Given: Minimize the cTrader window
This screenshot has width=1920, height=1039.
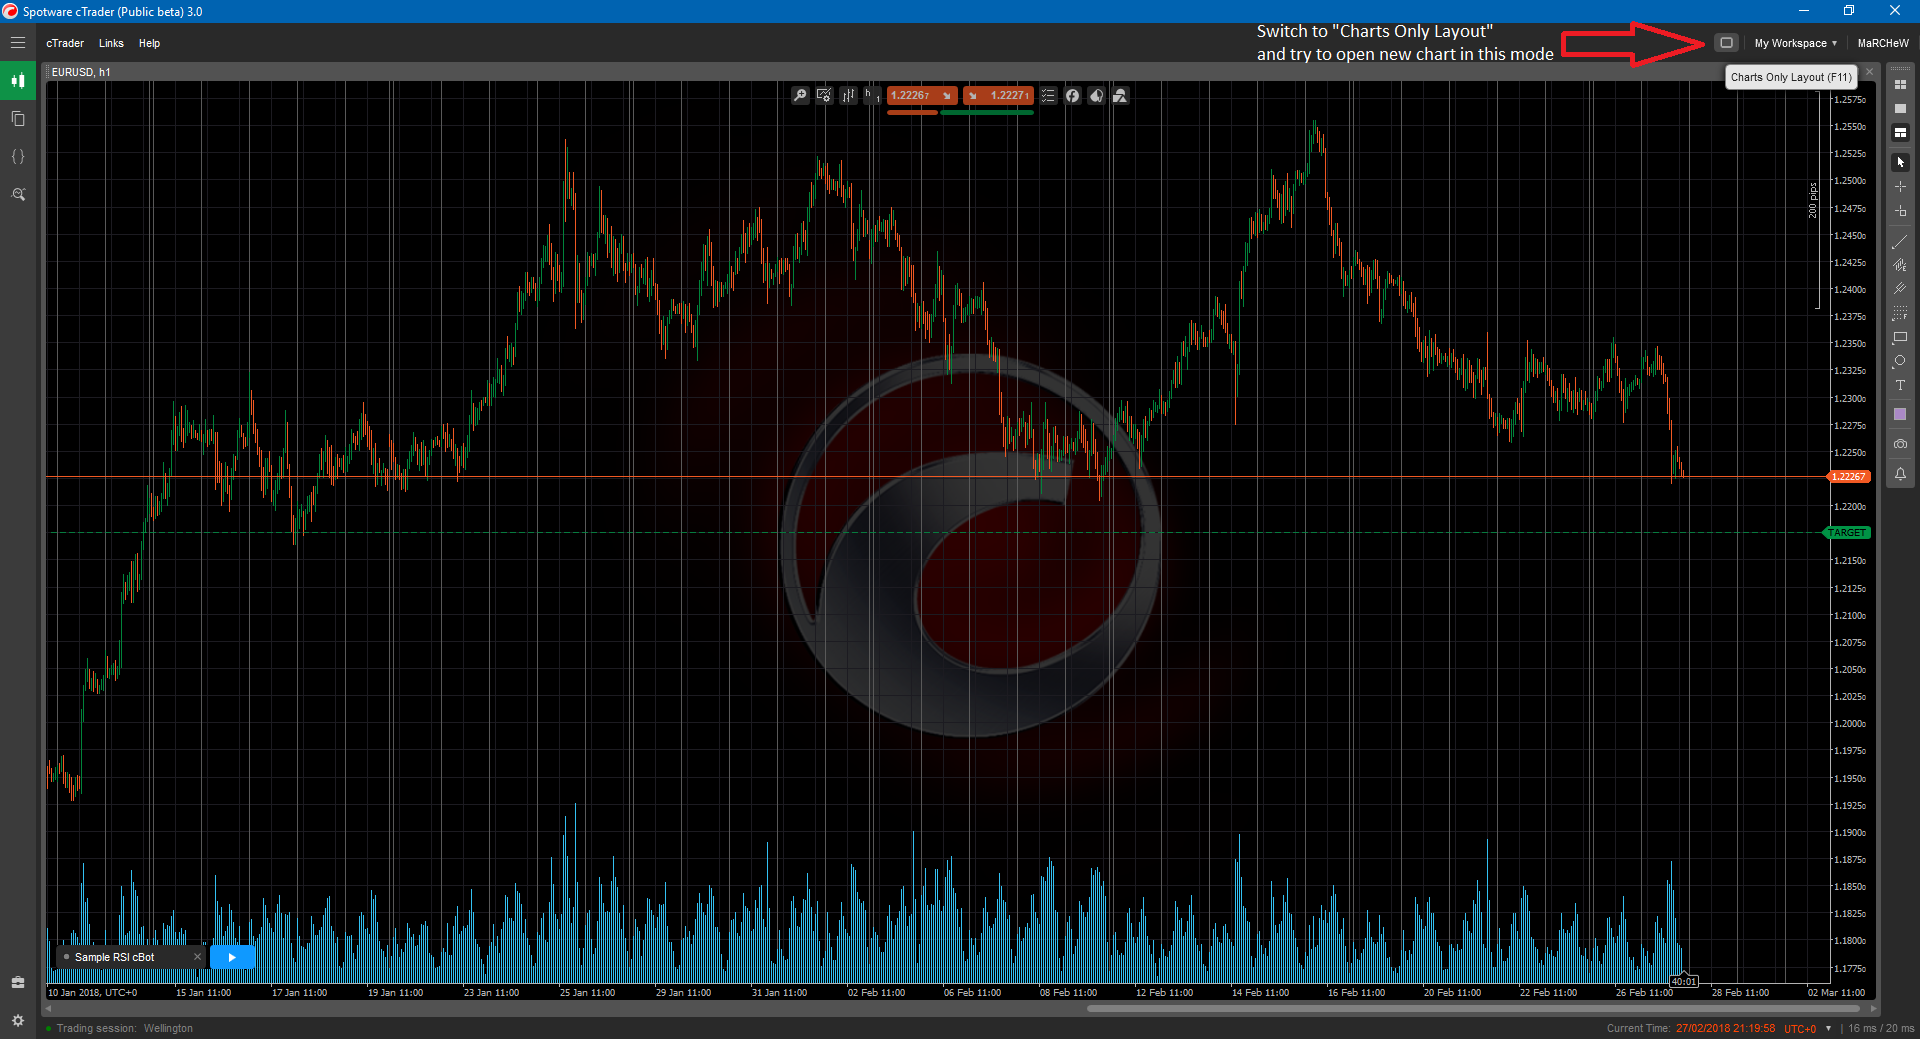Looking at the screenshot, I should tap(1804, 11).
